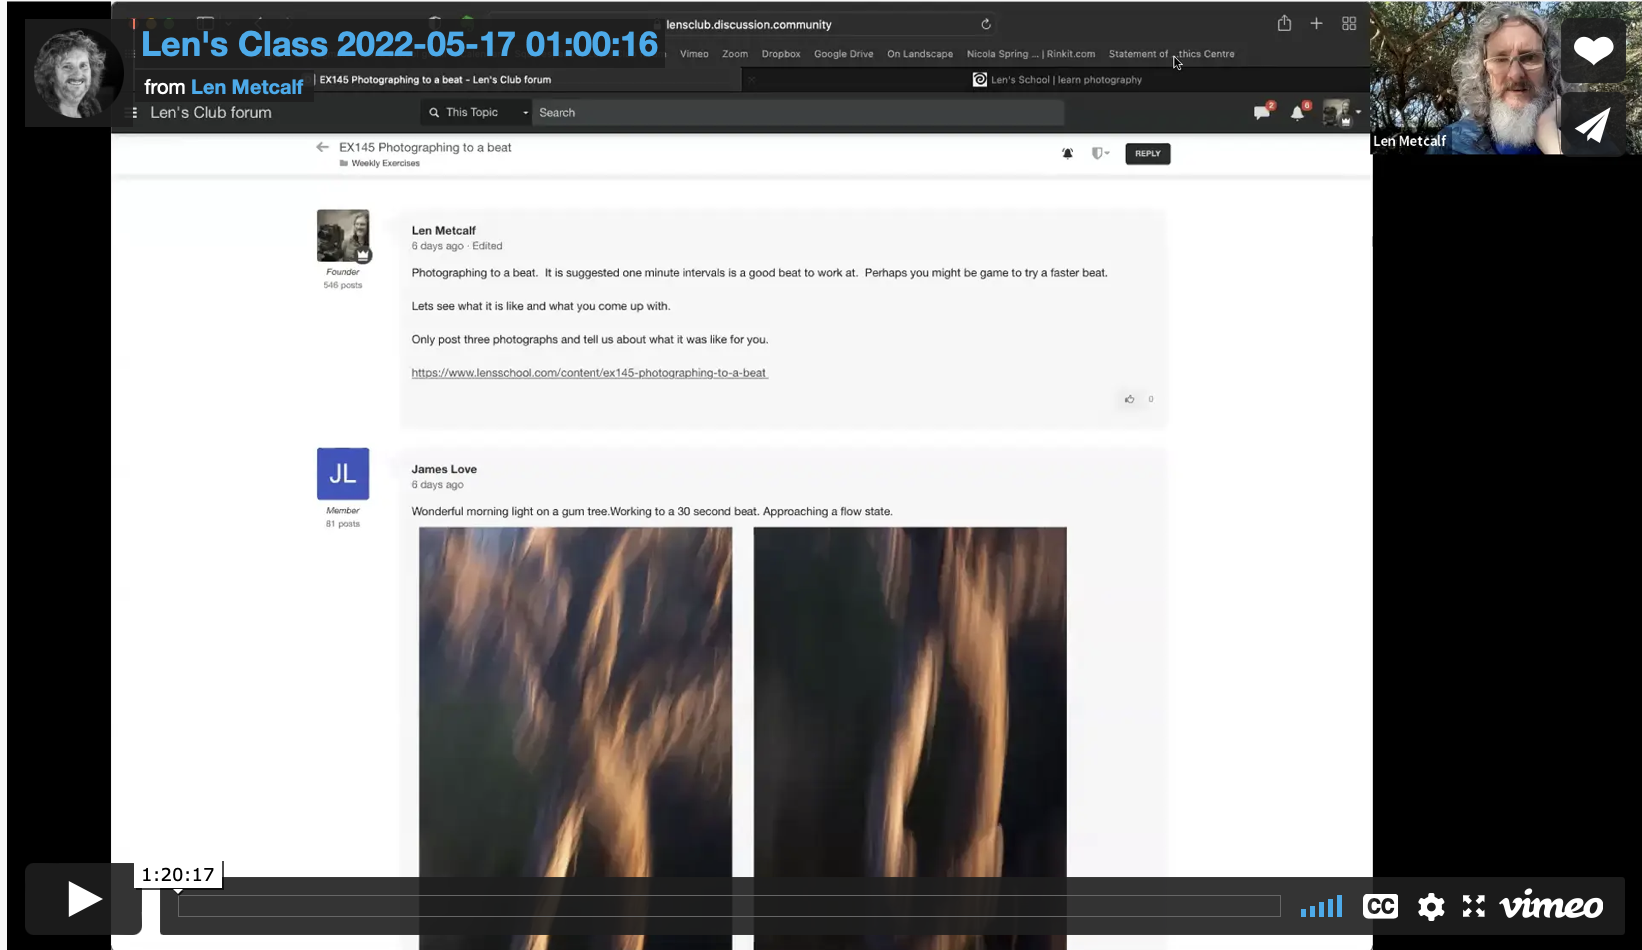Open the Vimeo bookmark
This screenshot has width=1642, height=950.
point(694,54)
